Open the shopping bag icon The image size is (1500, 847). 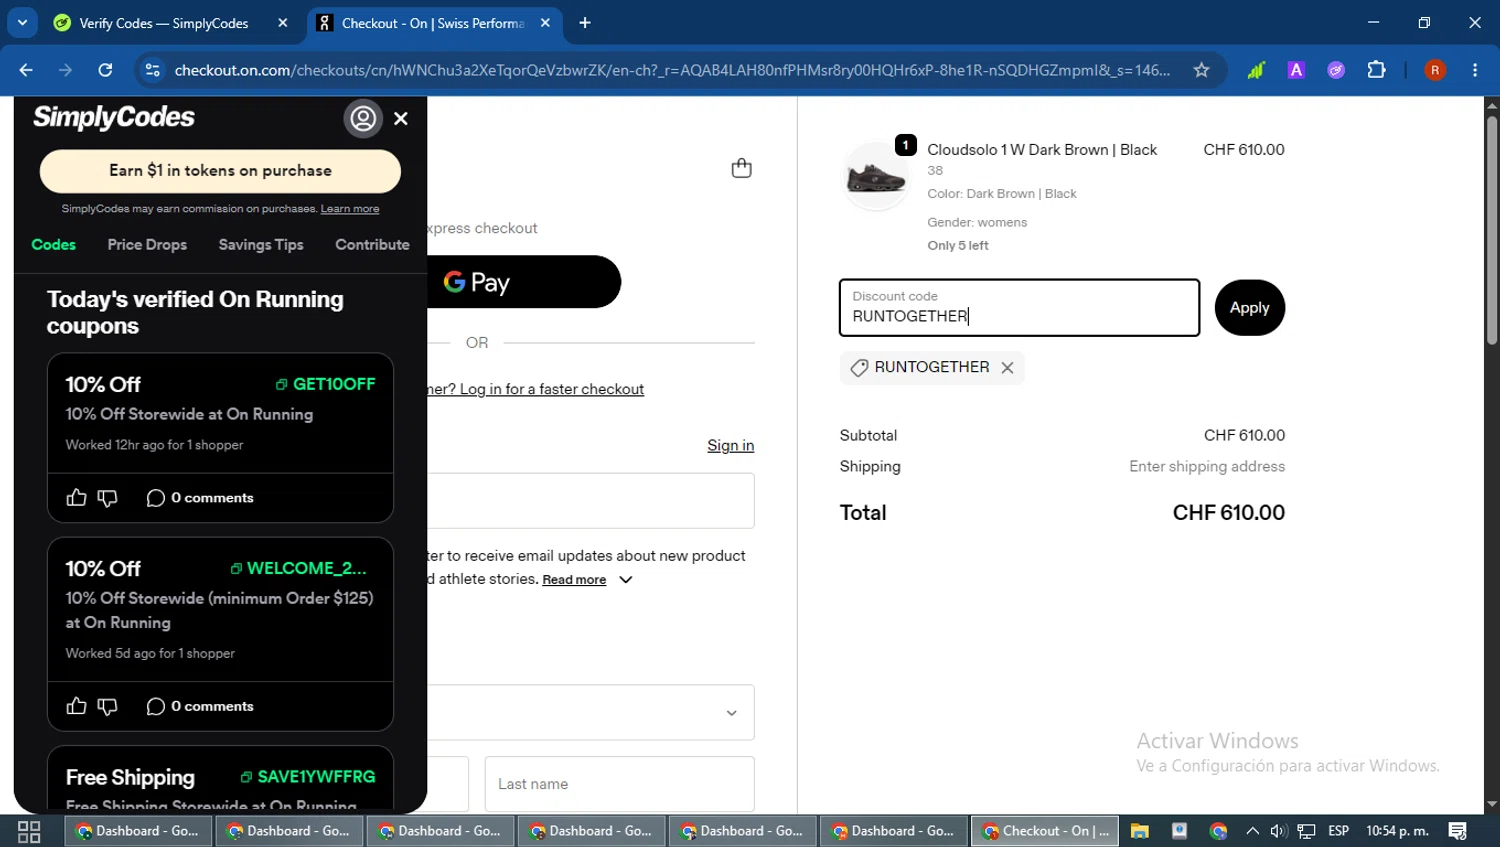click(741, 168)
